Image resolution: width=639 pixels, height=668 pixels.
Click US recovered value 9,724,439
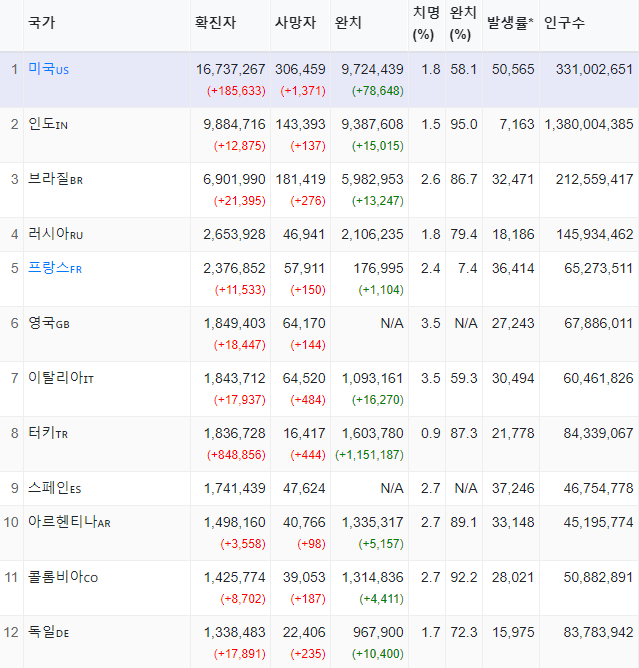372,69
